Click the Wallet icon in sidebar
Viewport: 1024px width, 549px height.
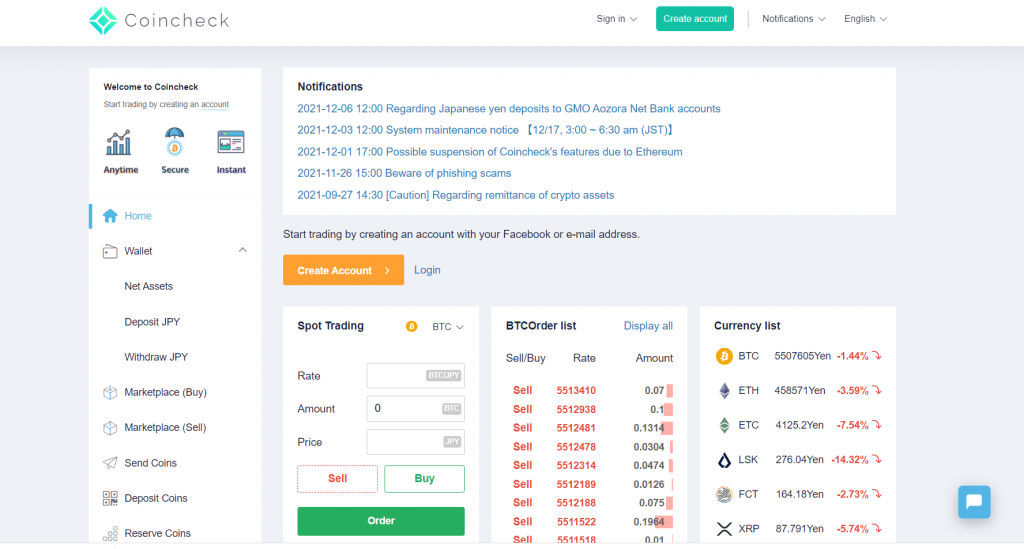110,251
